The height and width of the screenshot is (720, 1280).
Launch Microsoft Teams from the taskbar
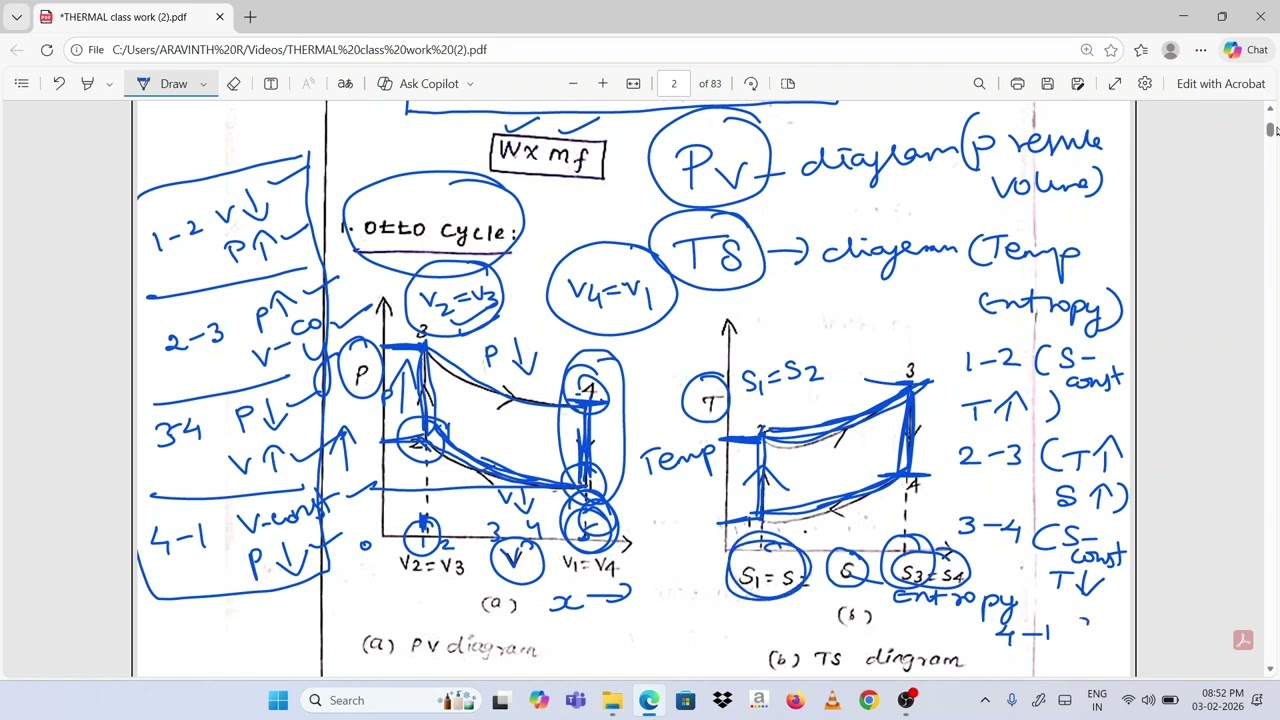coord(575,700)
